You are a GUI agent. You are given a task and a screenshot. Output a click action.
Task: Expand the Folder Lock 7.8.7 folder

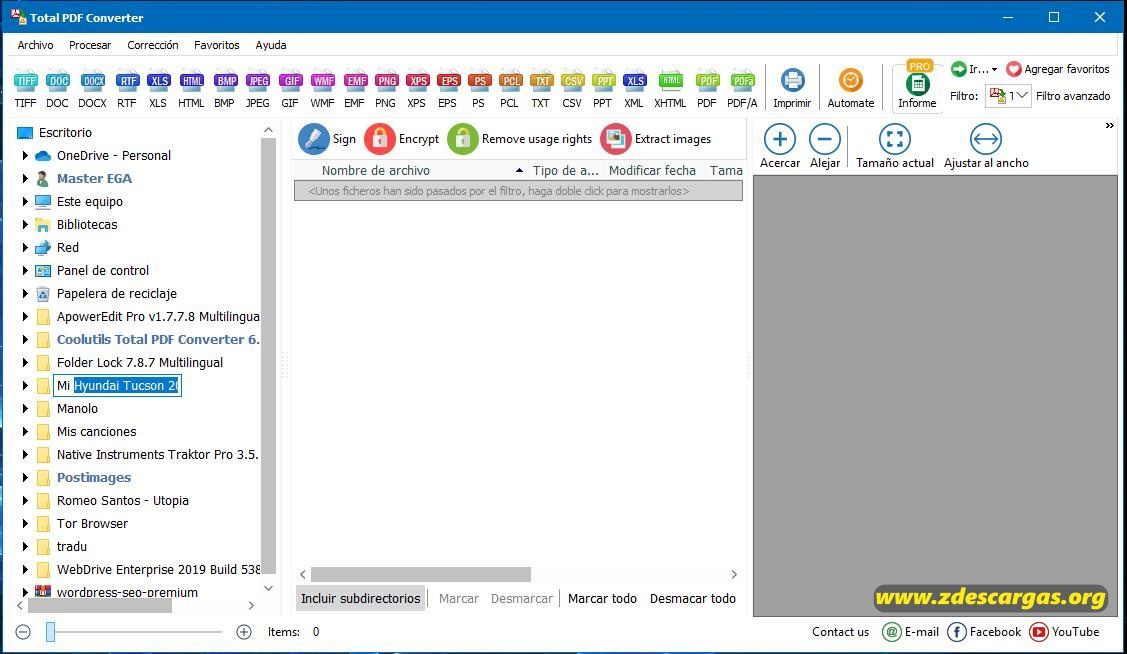25,362
